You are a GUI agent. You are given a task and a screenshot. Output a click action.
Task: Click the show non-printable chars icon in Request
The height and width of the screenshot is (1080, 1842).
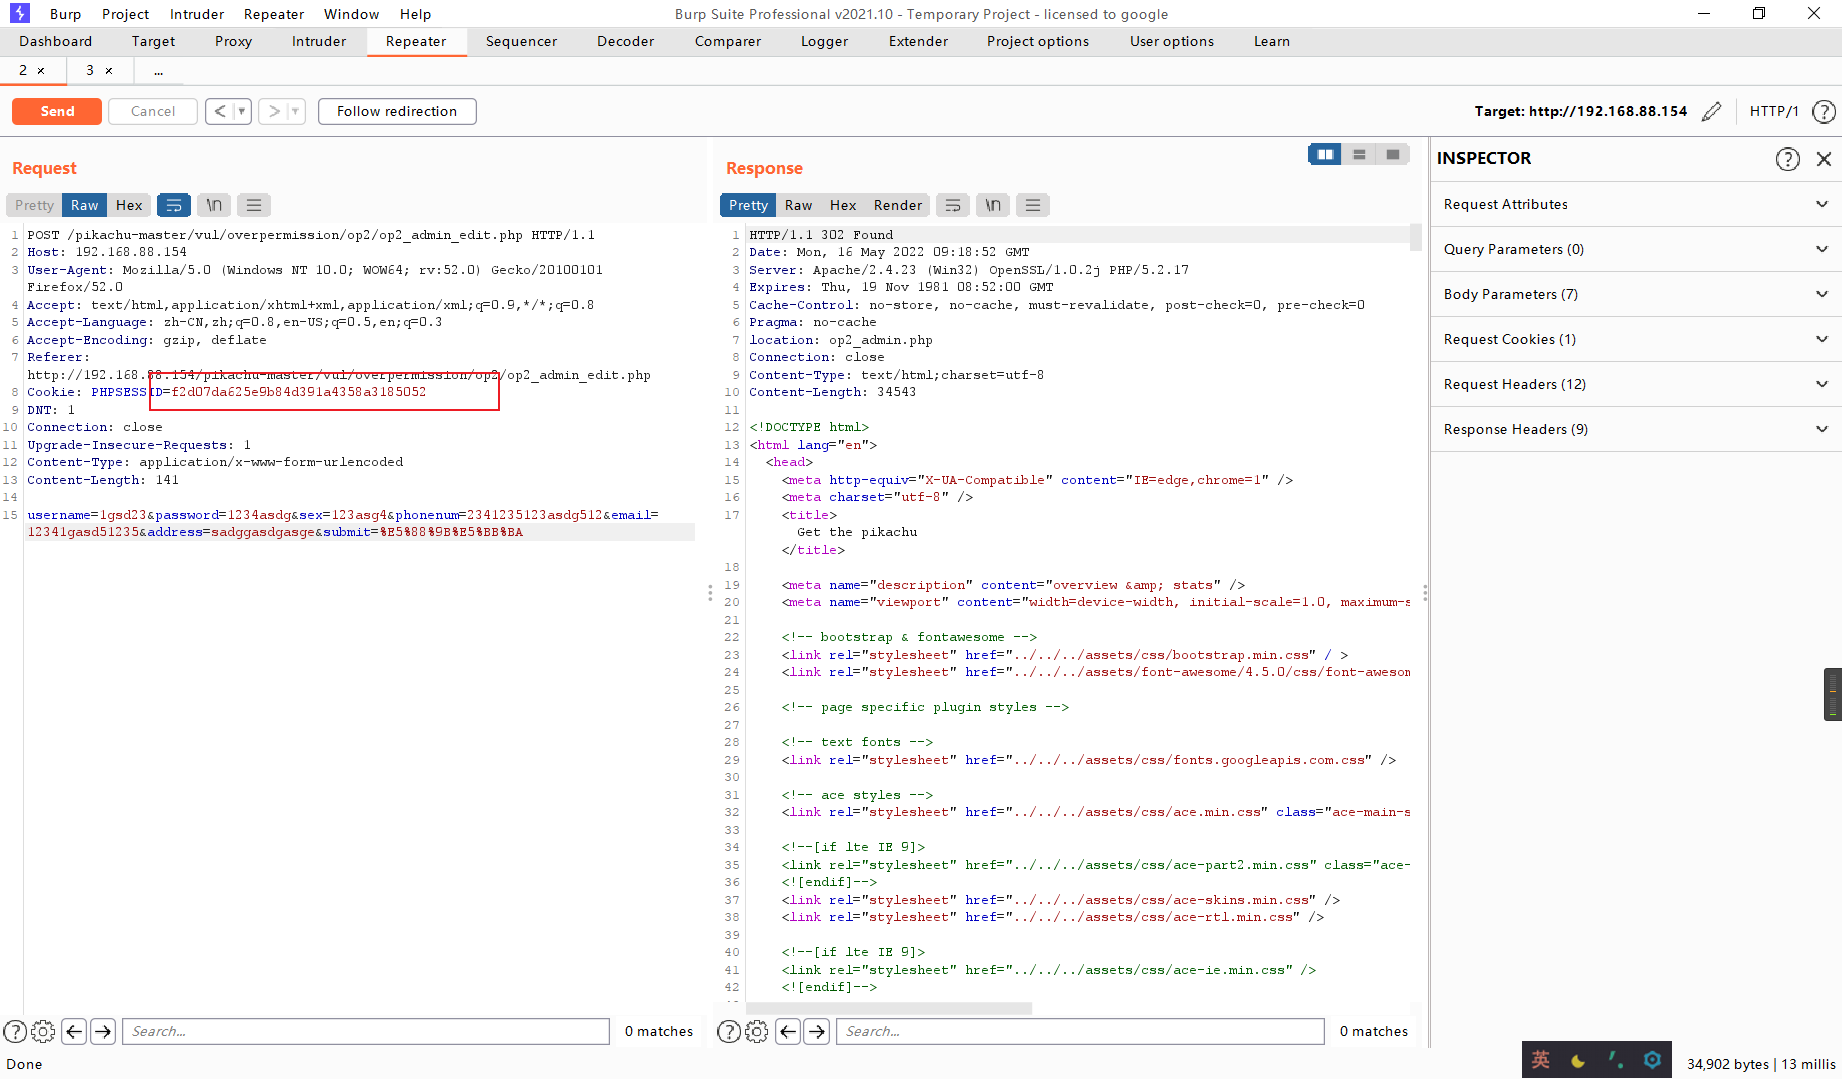coord(214,205)
